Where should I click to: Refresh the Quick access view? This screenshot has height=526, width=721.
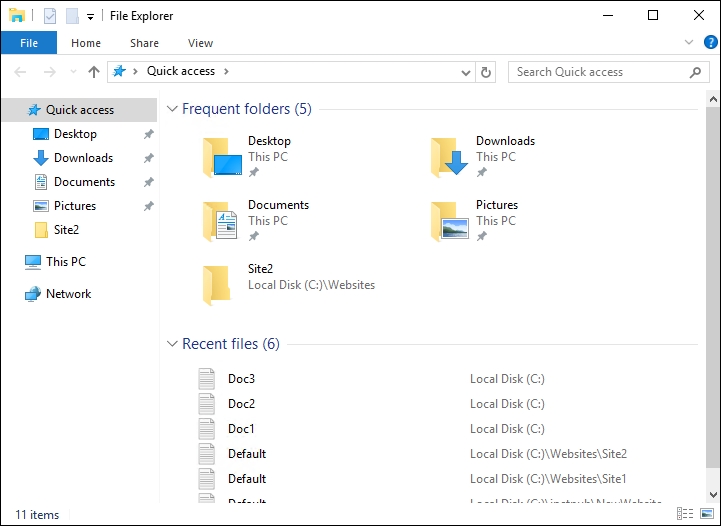click(487, 72)
